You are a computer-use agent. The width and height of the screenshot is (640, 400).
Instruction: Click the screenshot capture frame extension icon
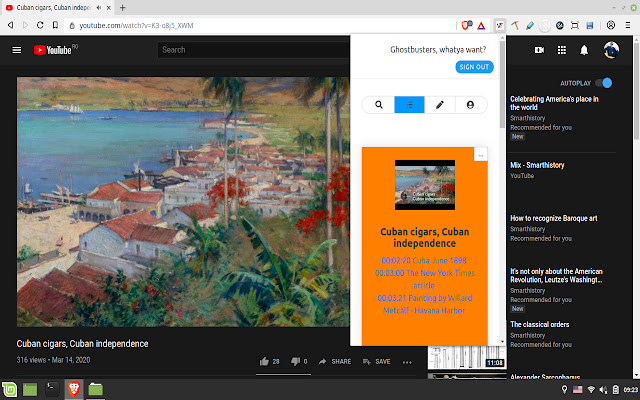[x=575, y=25]
